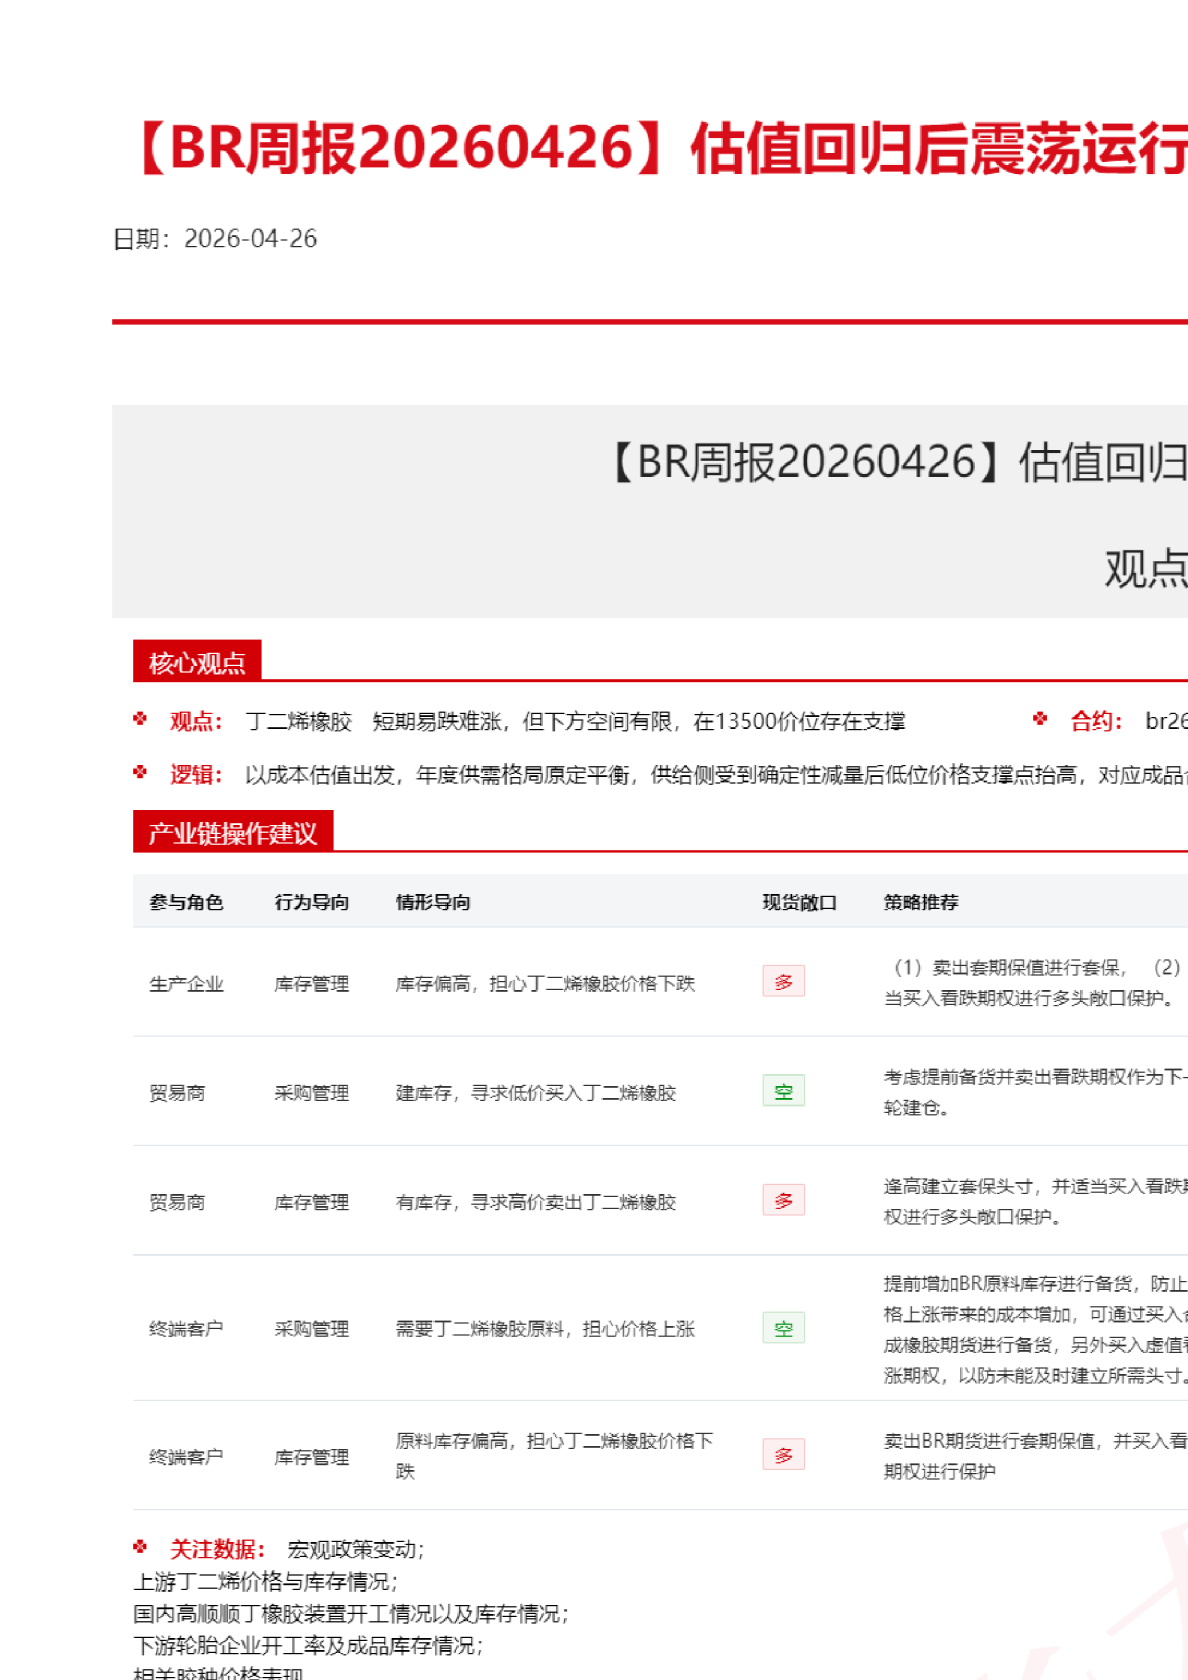Click the 生产企业 cell in the table
This screenshot has height=1680, width=1188.
tap(186, 984)
